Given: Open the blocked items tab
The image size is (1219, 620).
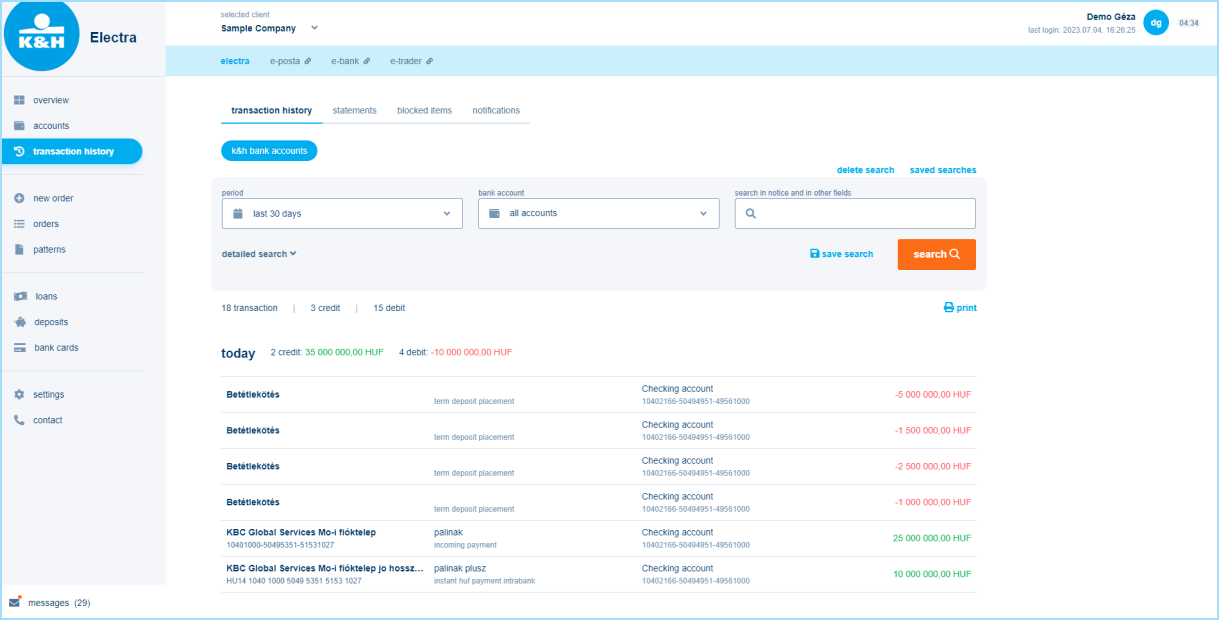Looking at the screenshot, I should [x=424, y=110].
